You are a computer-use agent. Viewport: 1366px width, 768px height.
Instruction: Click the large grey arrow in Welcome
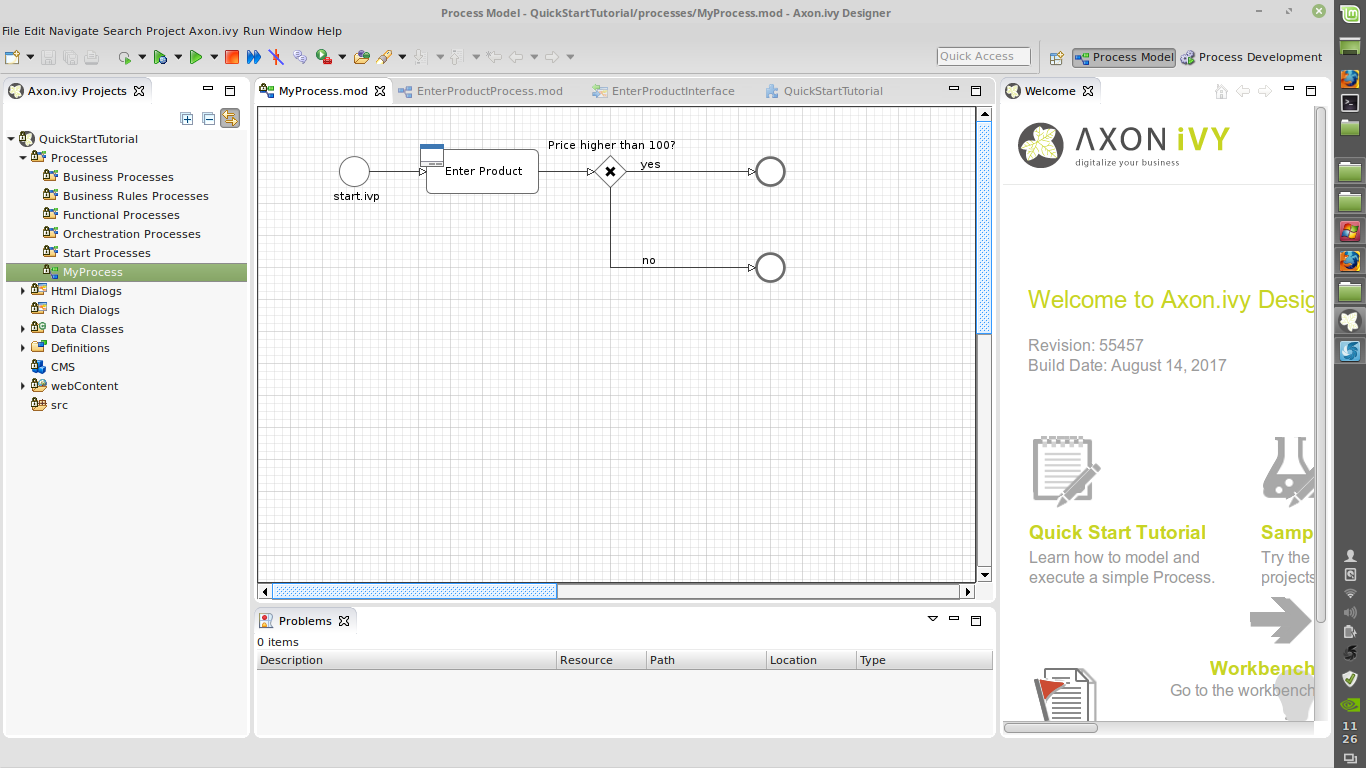tap(1281, 620)
